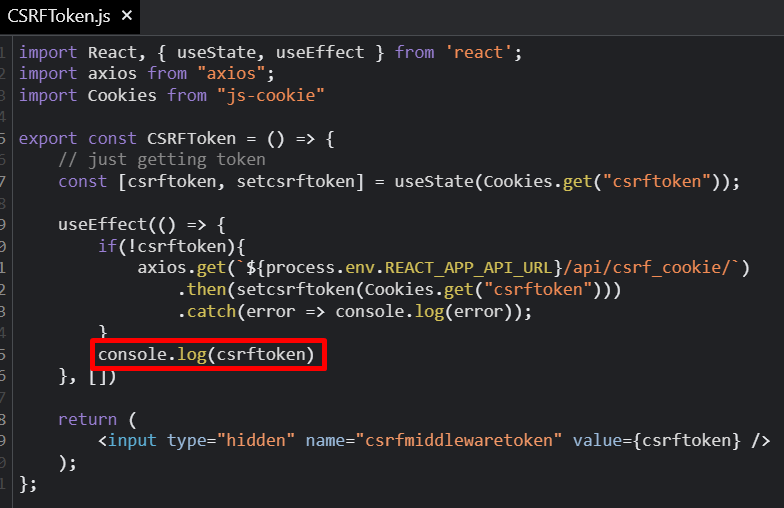Click useState in the react import line

coord(216,52)
